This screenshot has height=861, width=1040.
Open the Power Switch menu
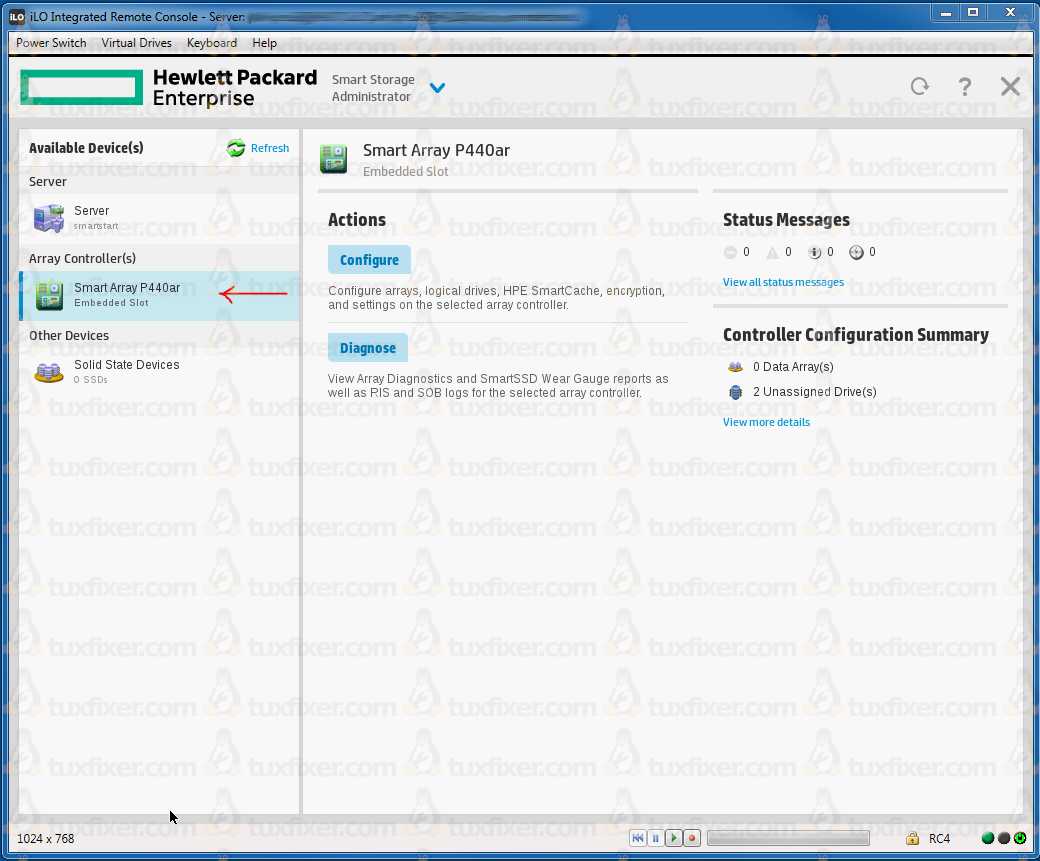point(51,43)
